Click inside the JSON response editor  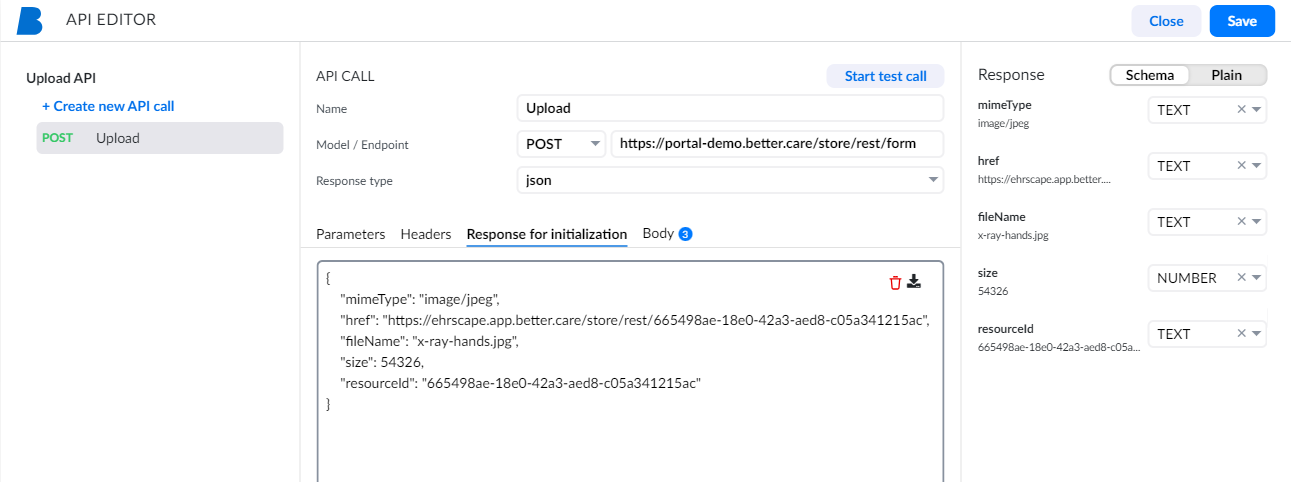point(630,372)
